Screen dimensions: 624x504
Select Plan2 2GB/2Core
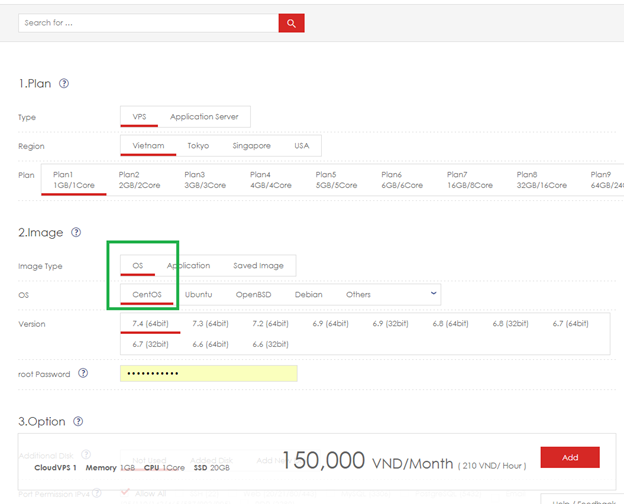click(139, 180)
